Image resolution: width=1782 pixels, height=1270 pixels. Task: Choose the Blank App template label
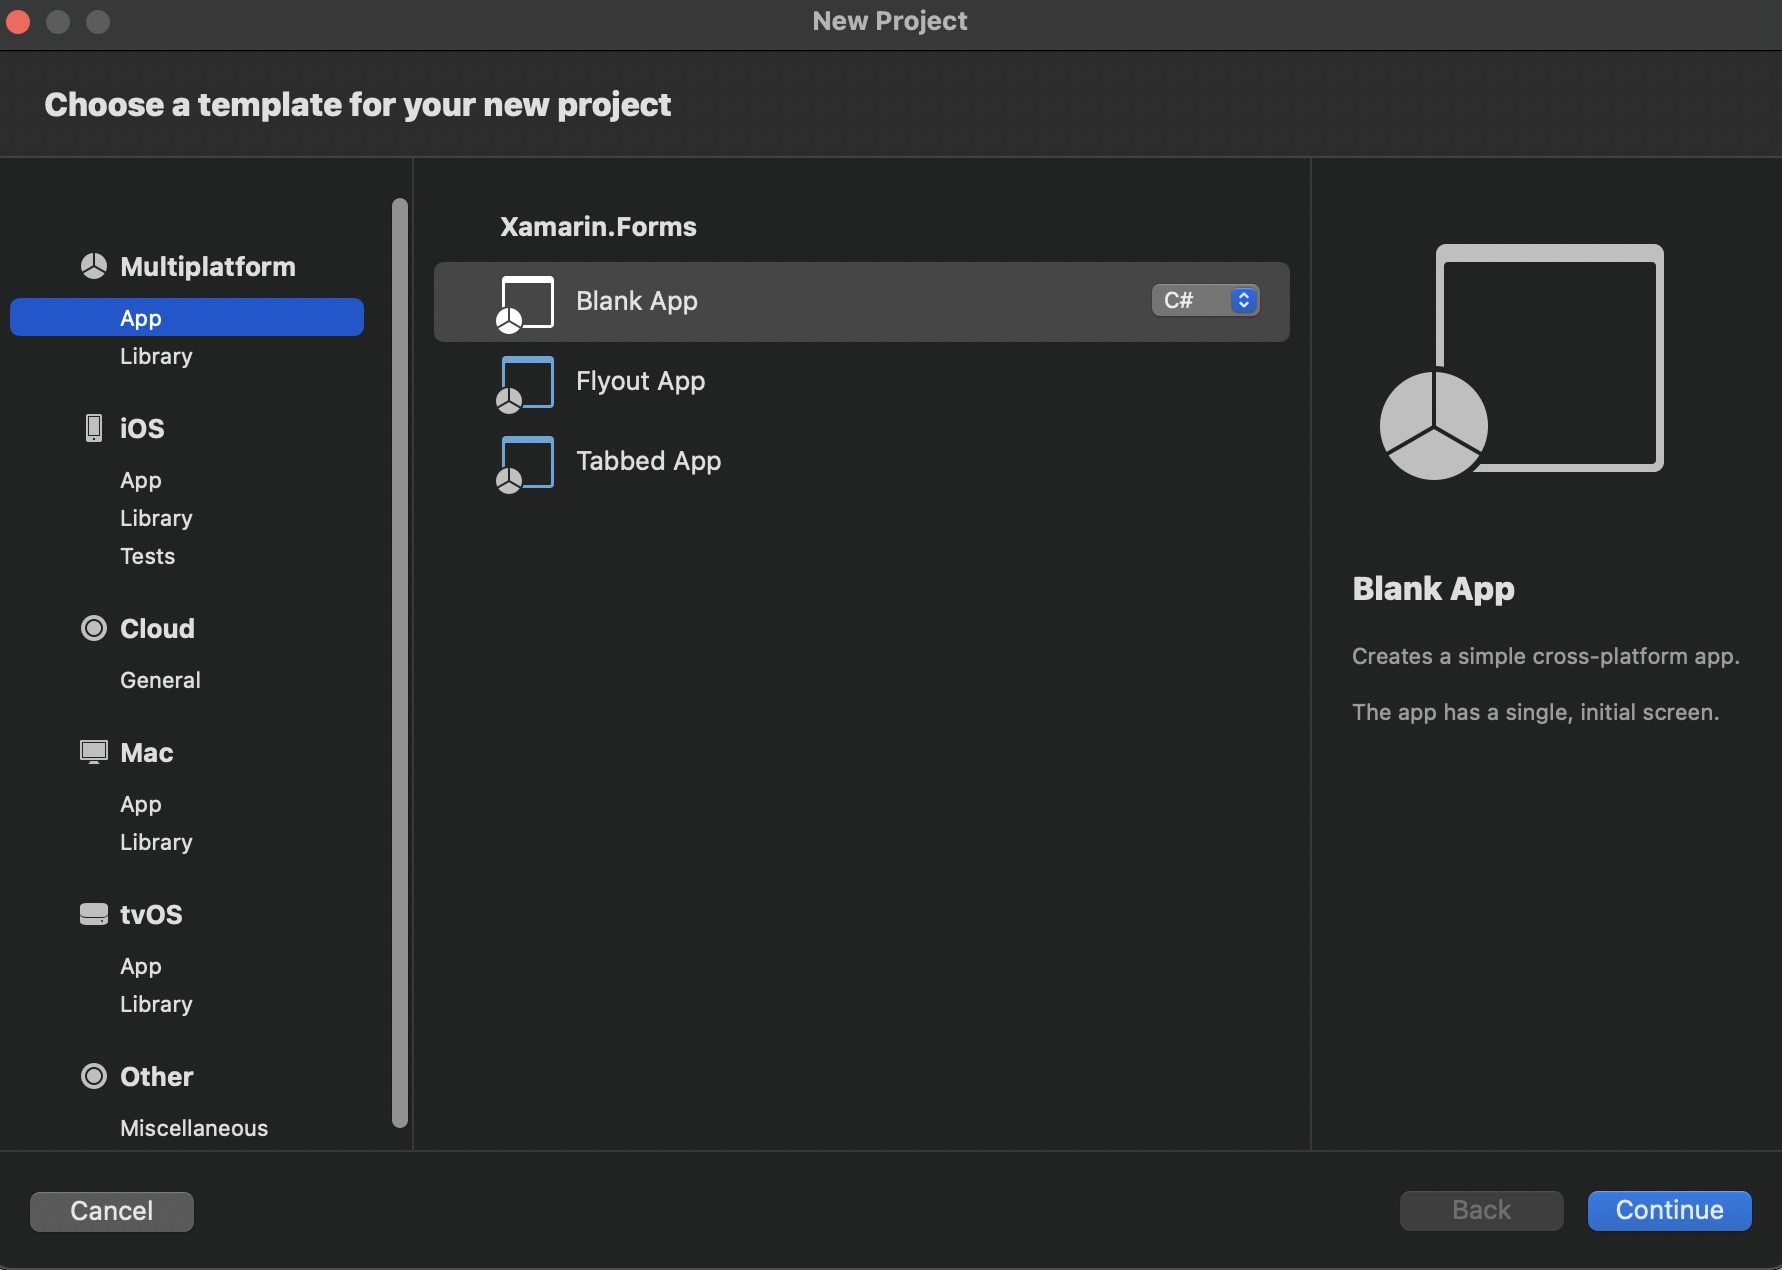(637, 301)
